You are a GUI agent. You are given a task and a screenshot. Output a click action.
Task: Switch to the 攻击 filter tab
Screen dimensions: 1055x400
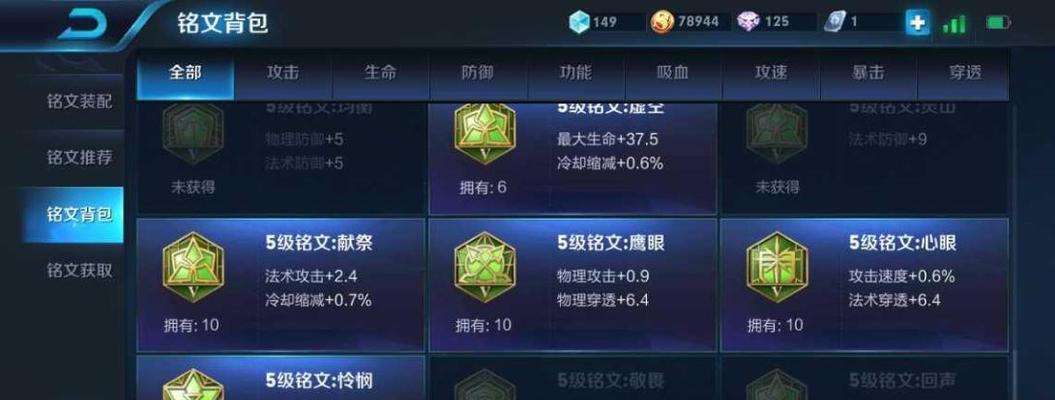click(283, 73)
